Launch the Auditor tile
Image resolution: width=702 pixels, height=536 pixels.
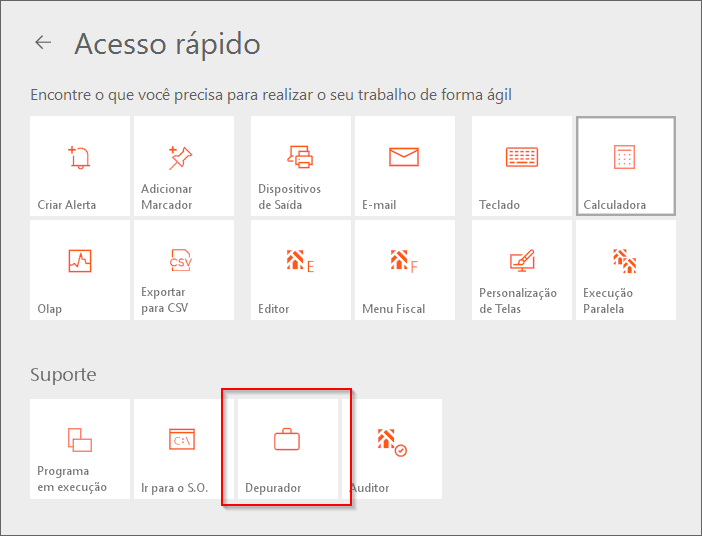392,449
